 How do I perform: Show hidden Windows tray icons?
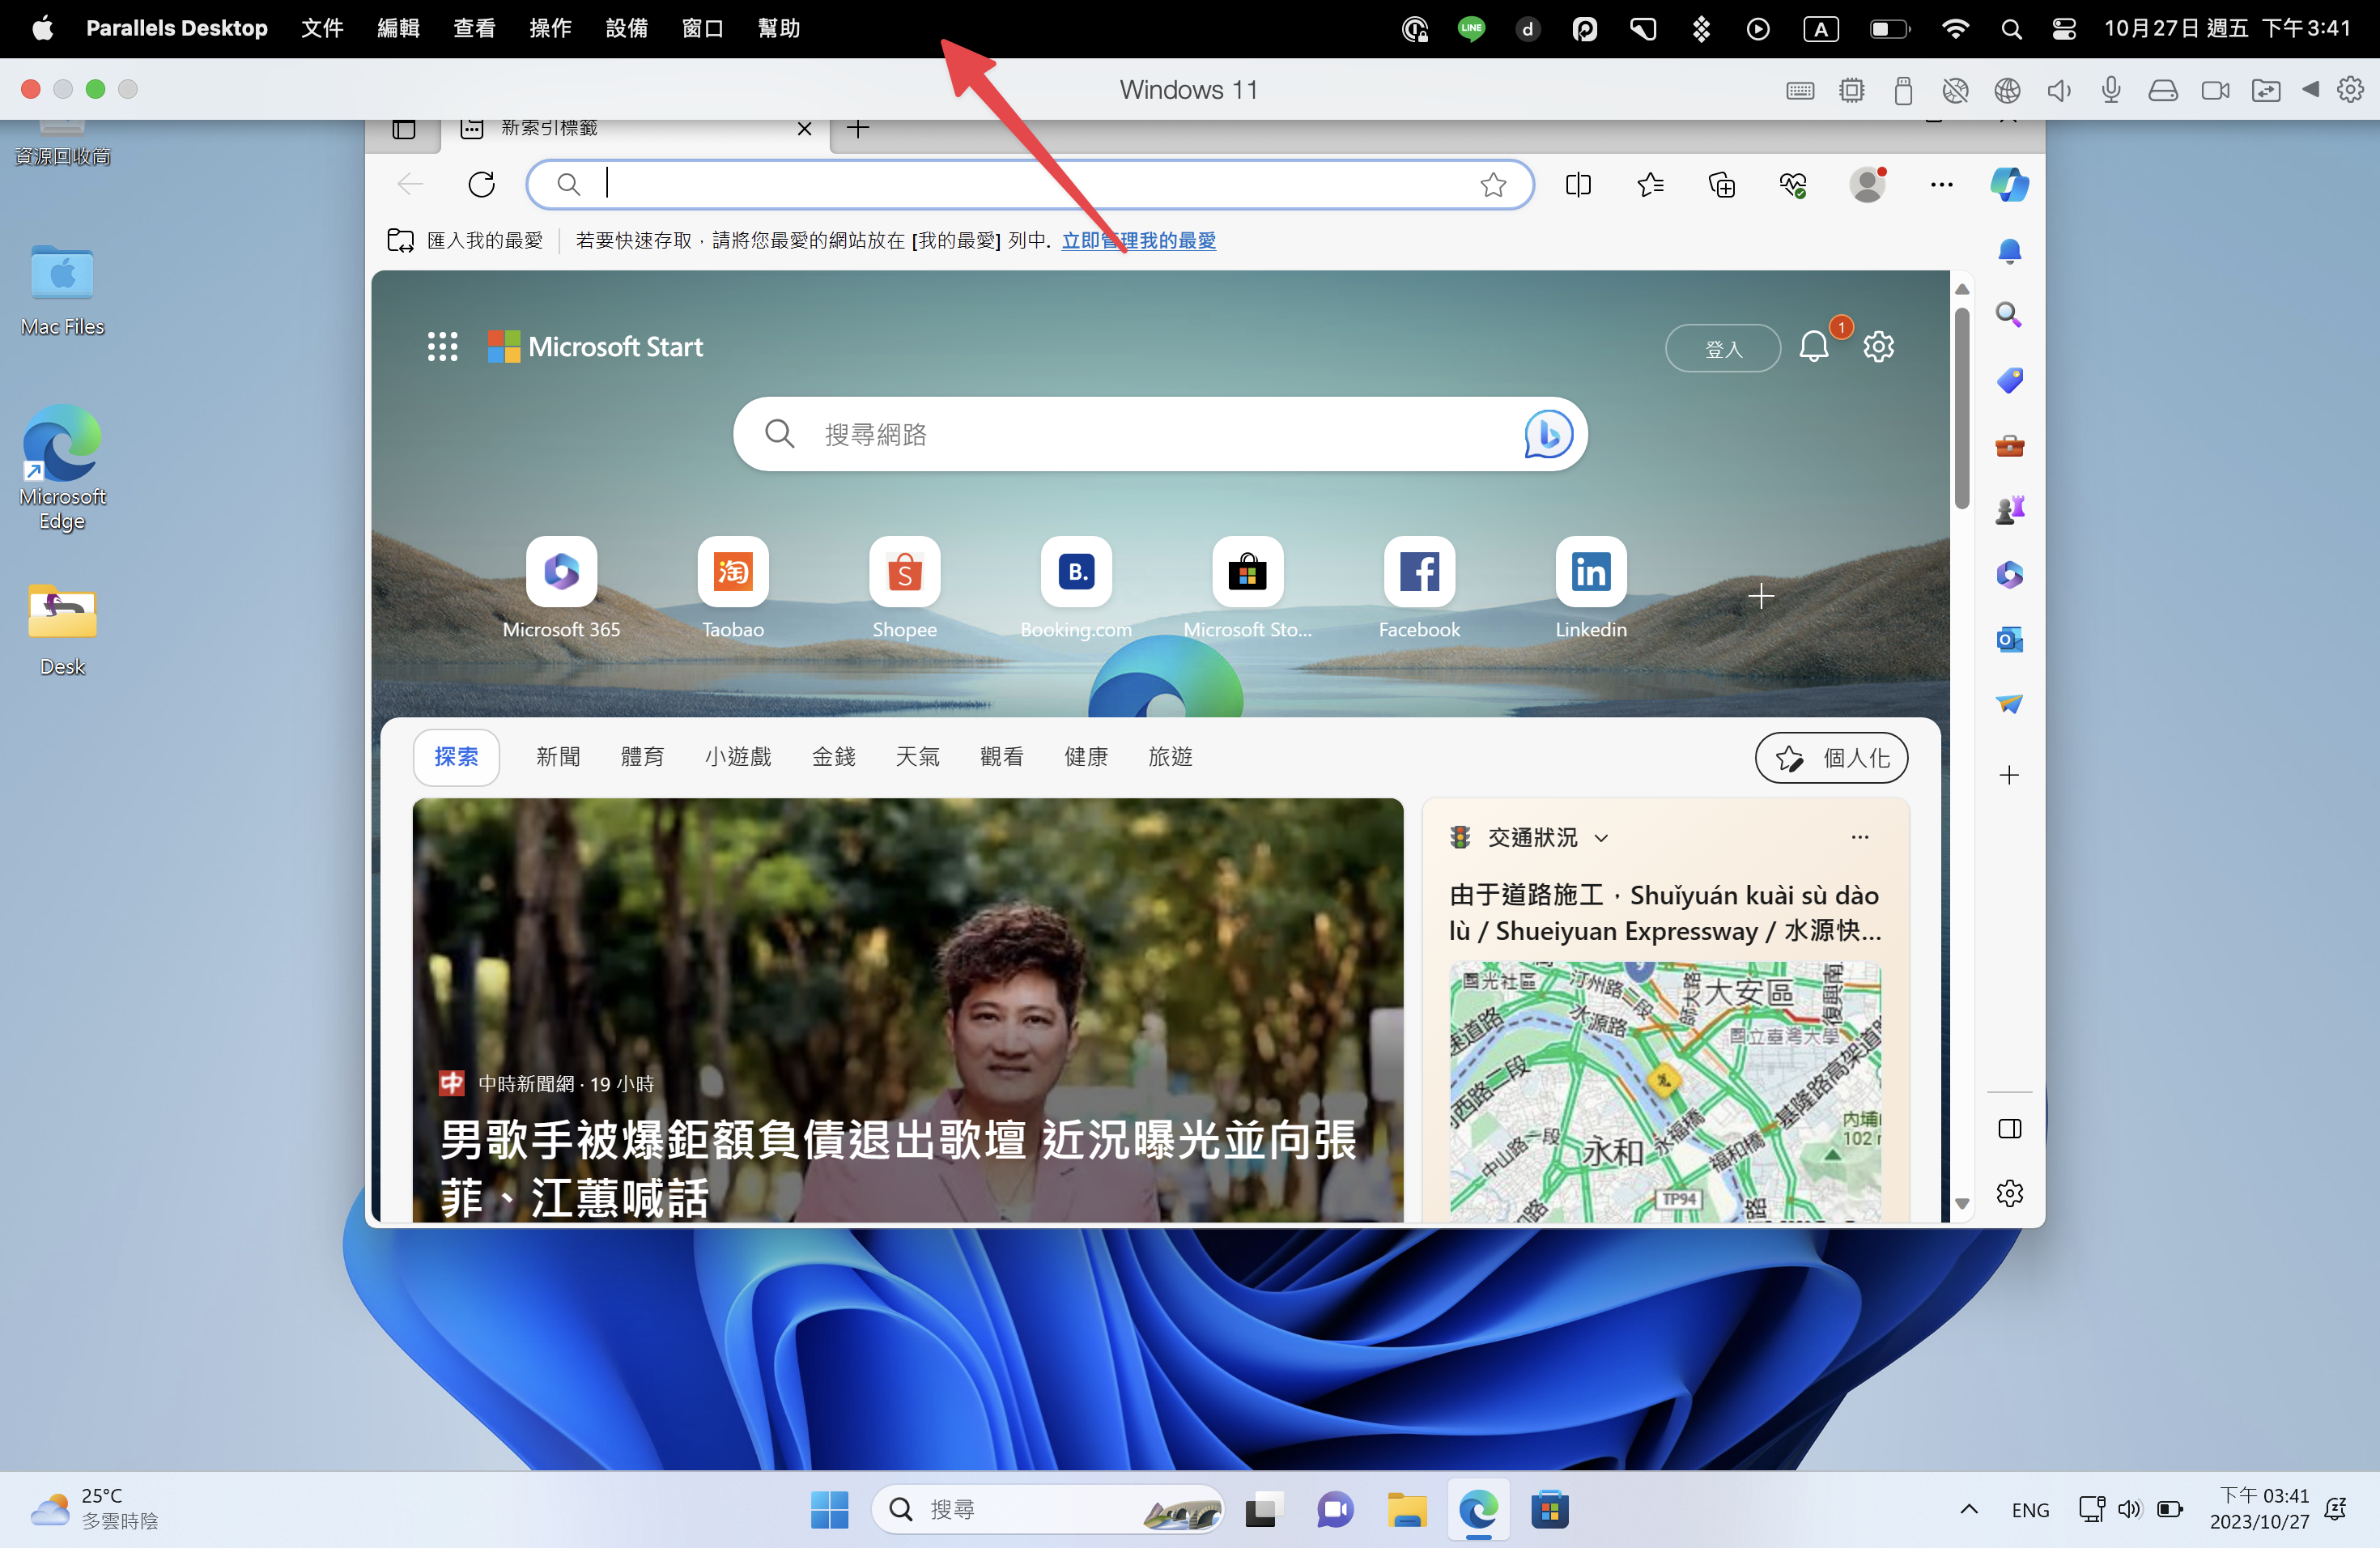pos(1969,1509)
